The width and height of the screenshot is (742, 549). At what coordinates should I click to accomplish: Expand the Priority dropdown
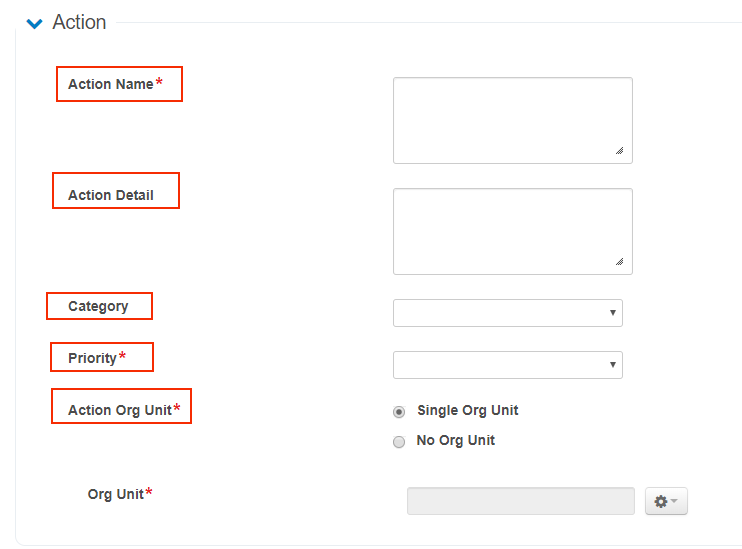click(507, 365)
